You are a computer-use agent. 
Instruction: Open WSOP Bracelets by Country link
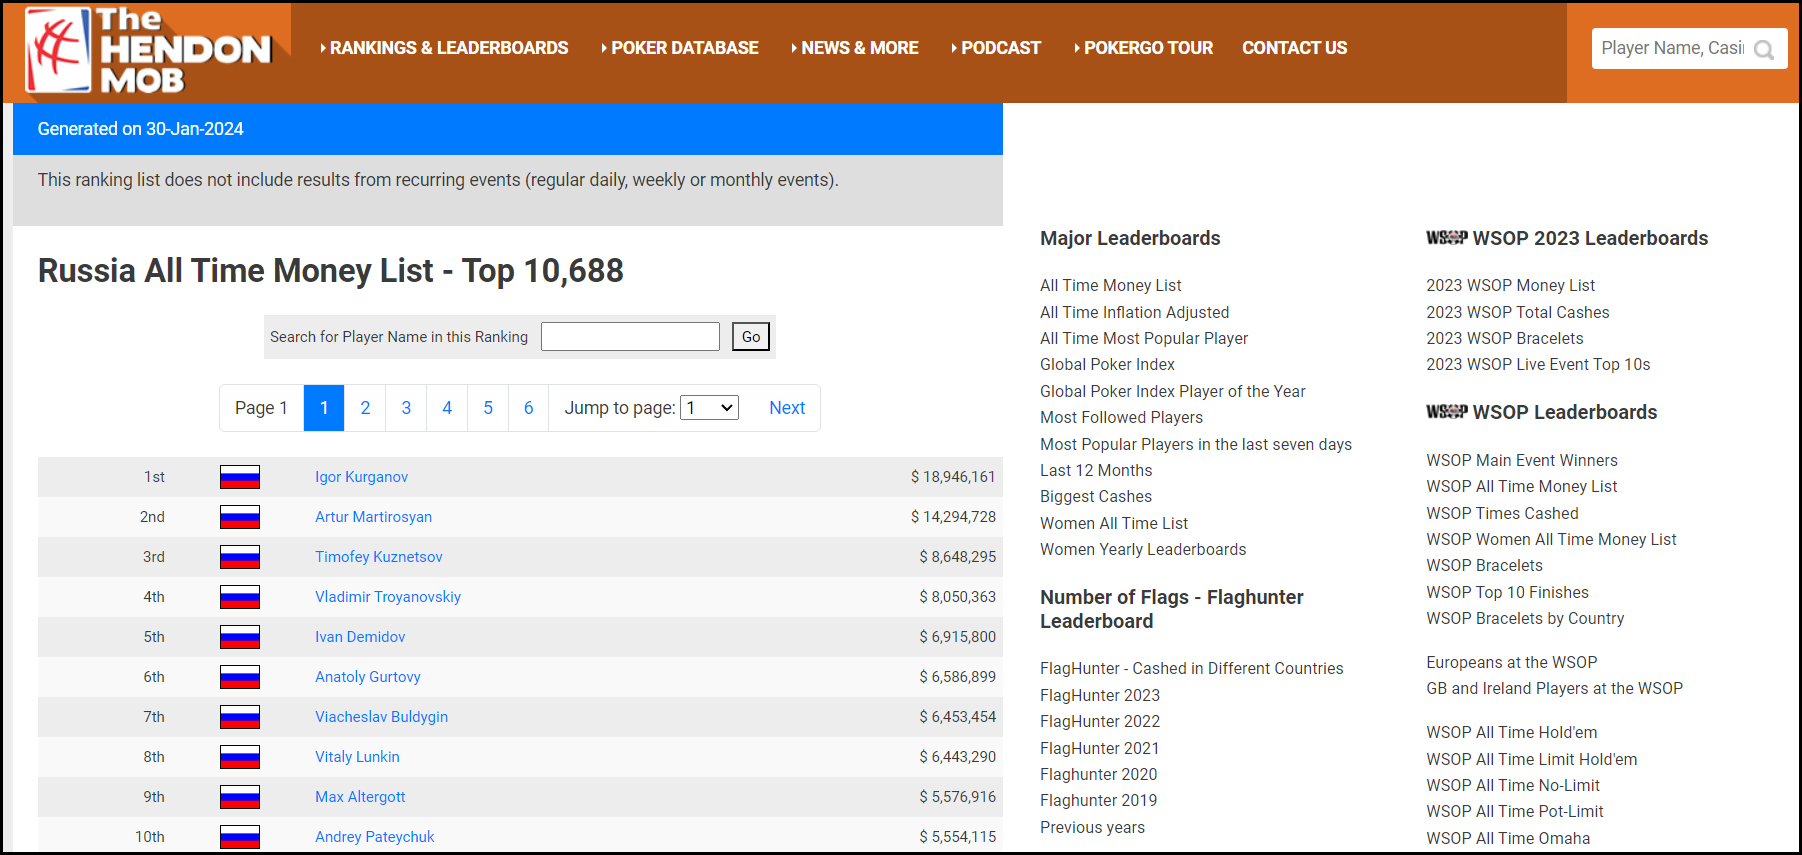1525,619
